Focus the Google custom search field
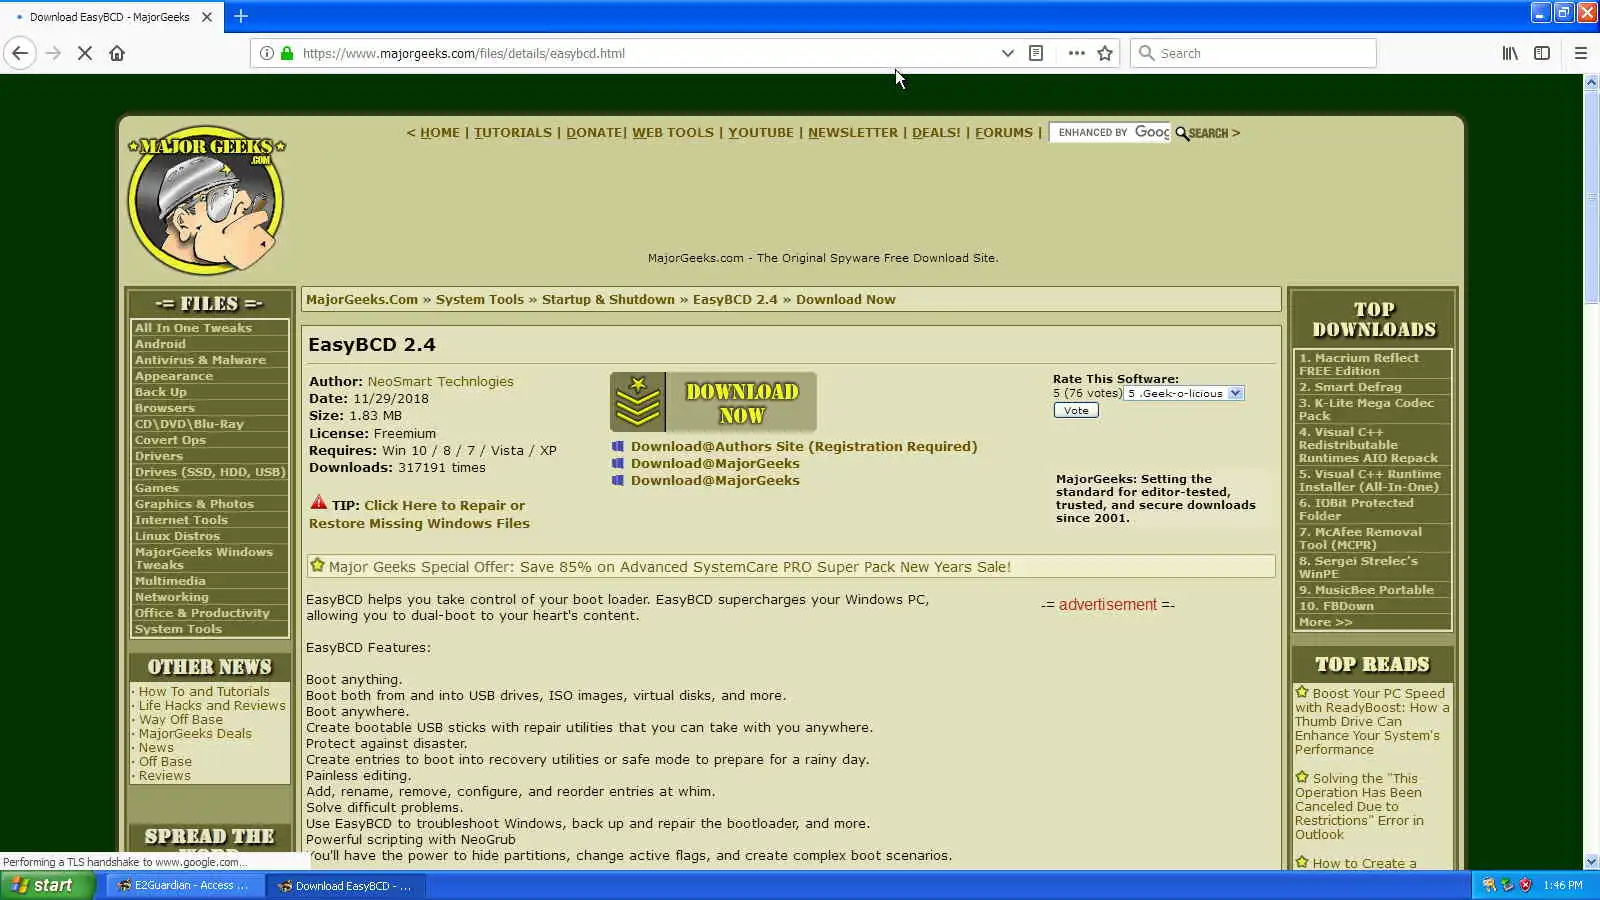The image size is (1600, 900). 1110,132
